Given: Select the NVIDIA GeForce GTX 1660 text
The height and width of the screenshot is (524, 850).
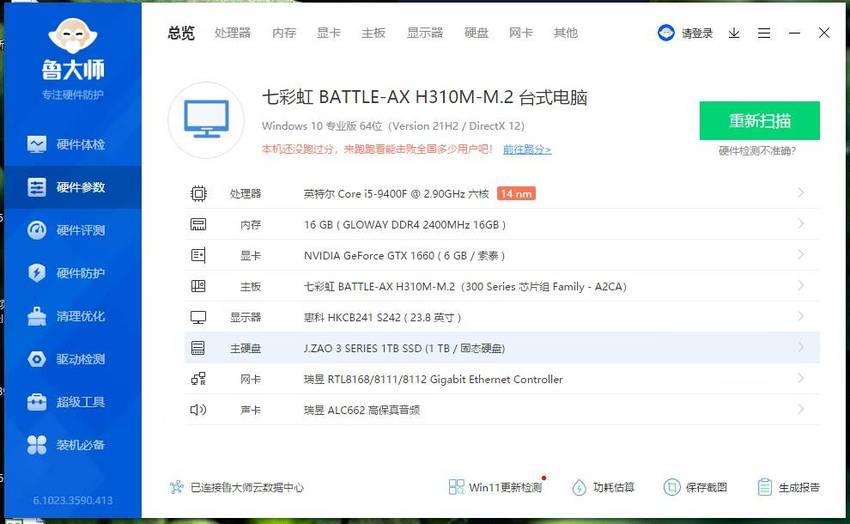Looking at the screenshot, I should click(x=404, y=255).
